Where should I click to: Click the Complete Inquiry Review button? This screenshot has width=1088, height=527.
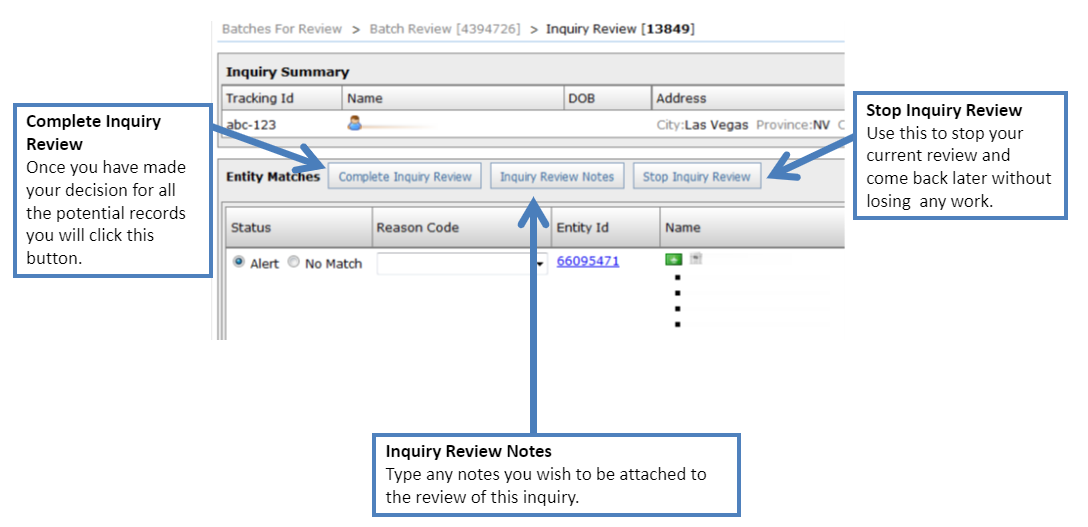coord(405,176)
